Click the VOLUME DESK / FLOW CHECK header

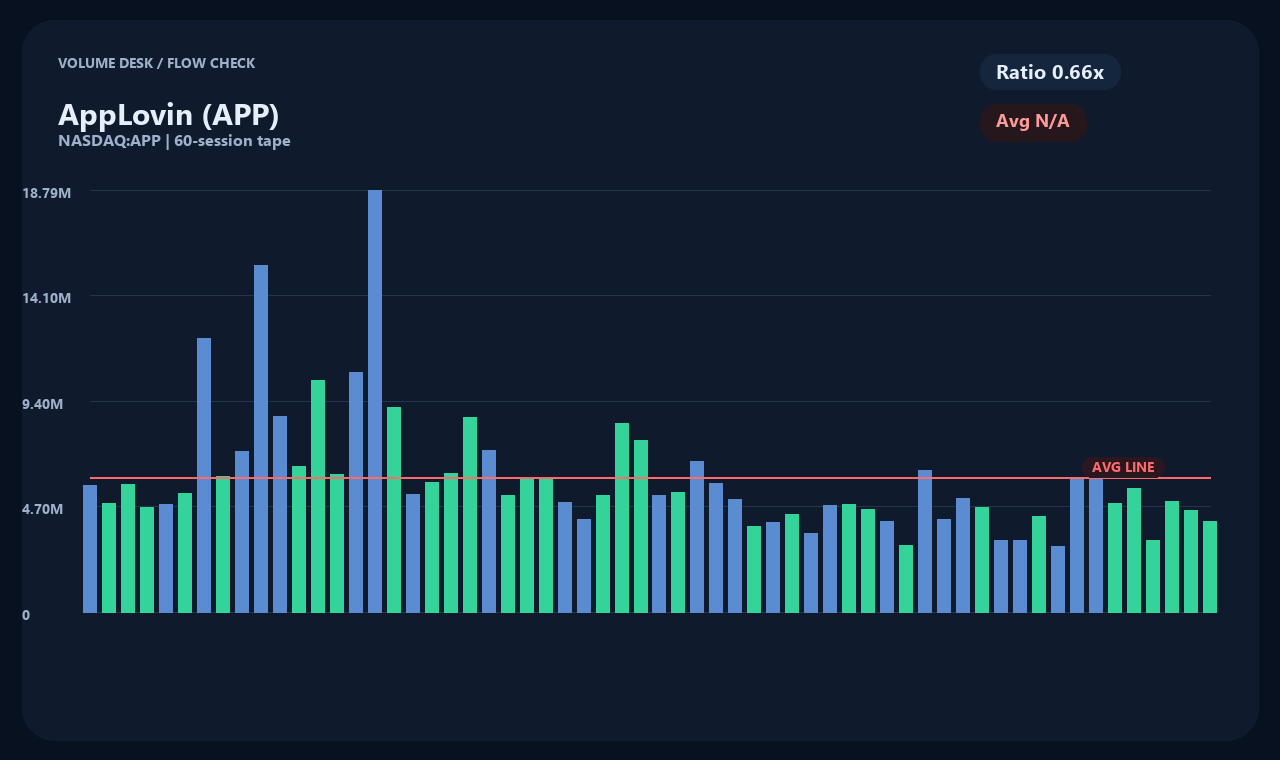[x=157, y=63]
